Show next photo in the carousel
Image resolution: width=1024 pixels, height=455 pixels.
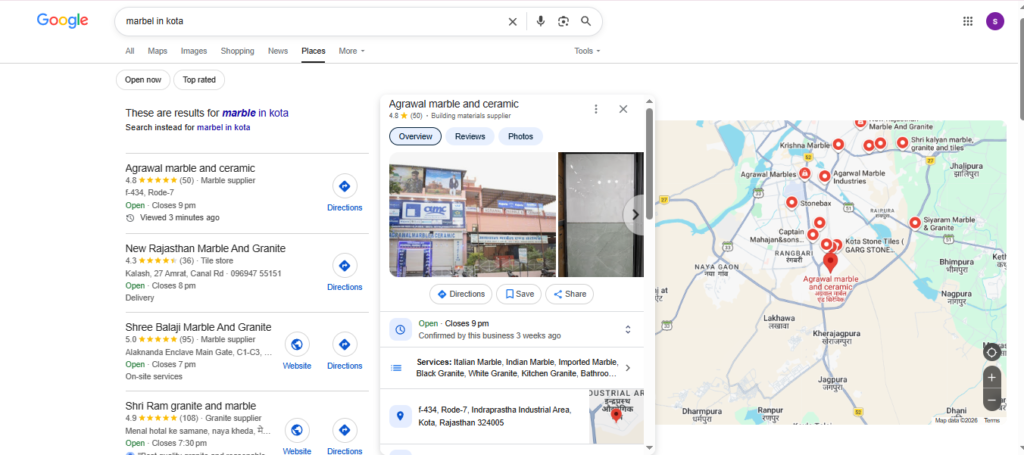(634, 215)
